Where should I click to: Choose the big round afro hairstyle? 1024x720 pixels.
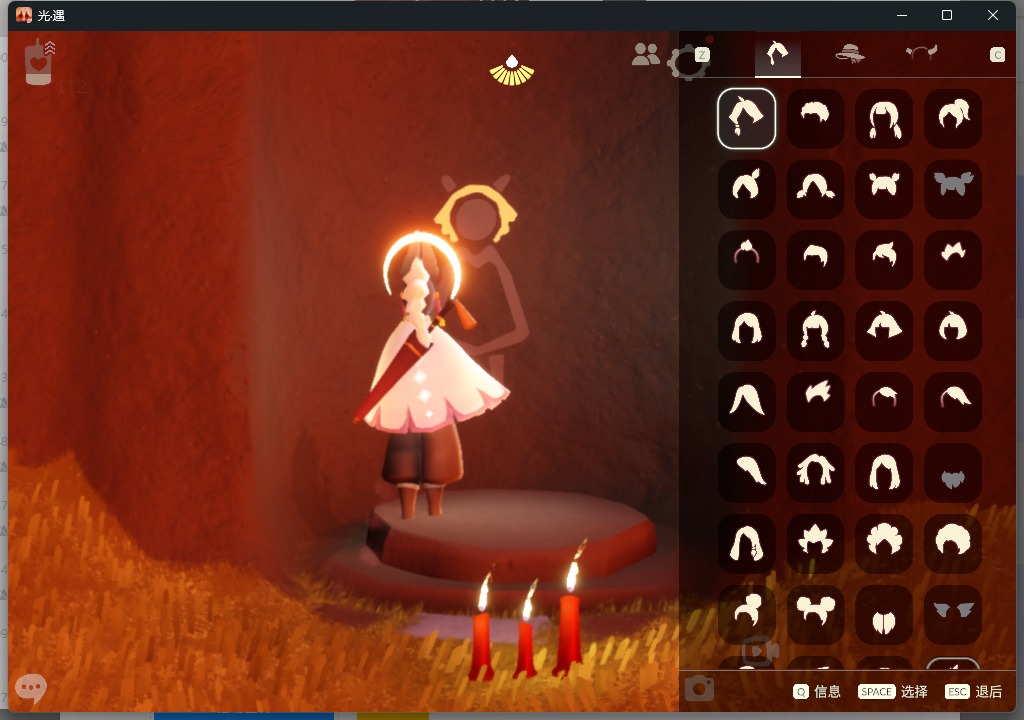click(x=953, y=544)
